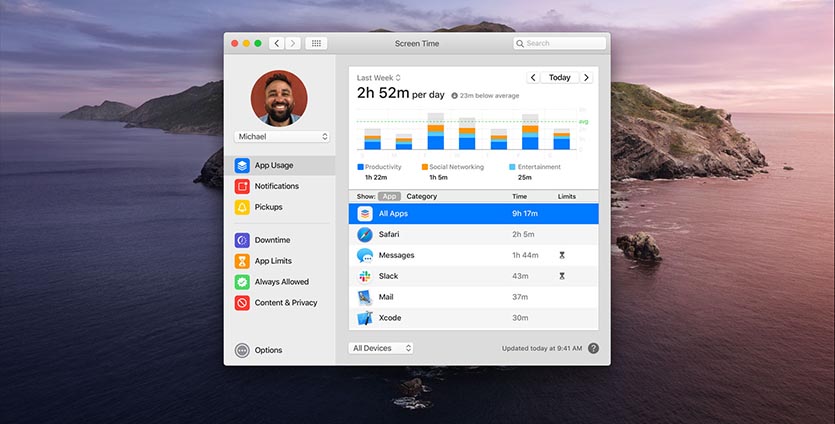Image resolution: width=835 pixels, height=424 pixels.
Task: Open the Michael user dropdown
Action: (x=282, y=136)
